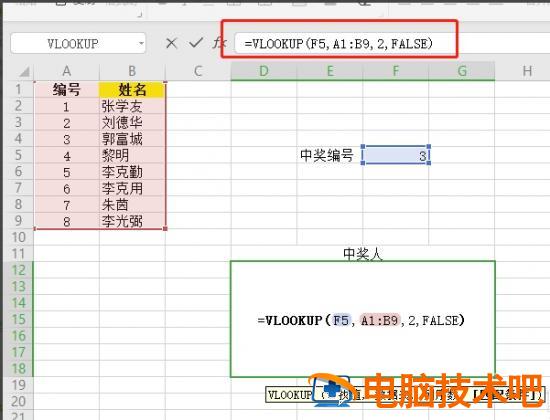Click cell containing 郭富城

click(132, 139)
